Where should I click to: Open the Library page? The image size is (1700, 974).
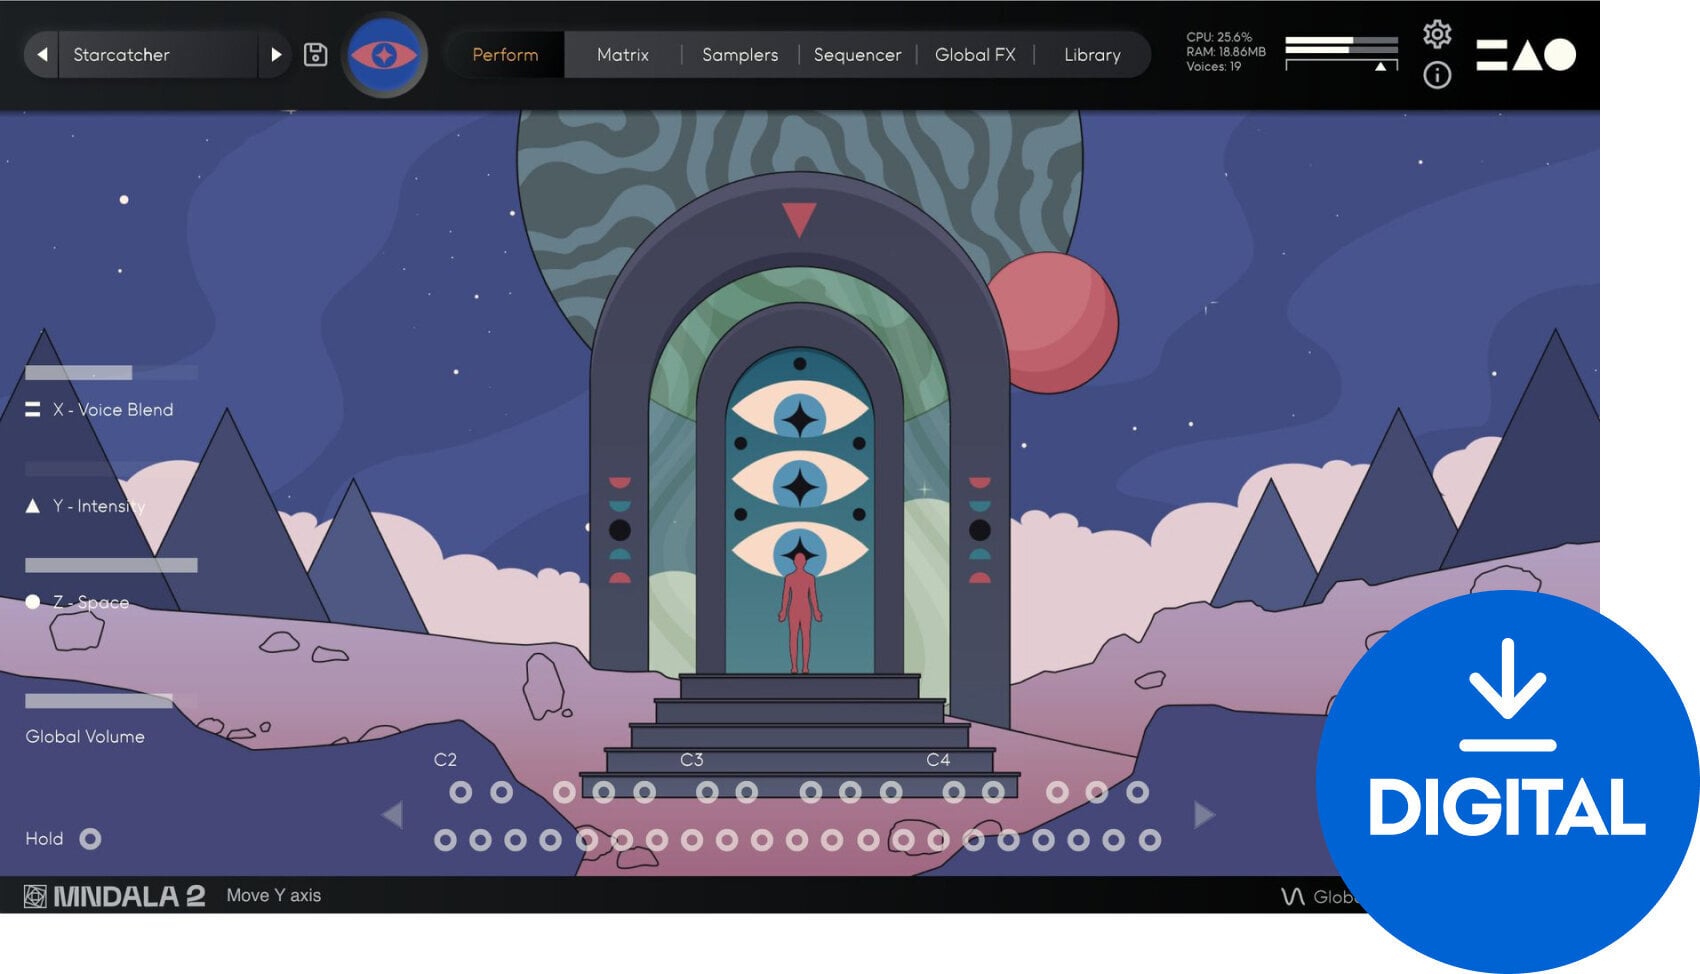(x=1091, y=55)
